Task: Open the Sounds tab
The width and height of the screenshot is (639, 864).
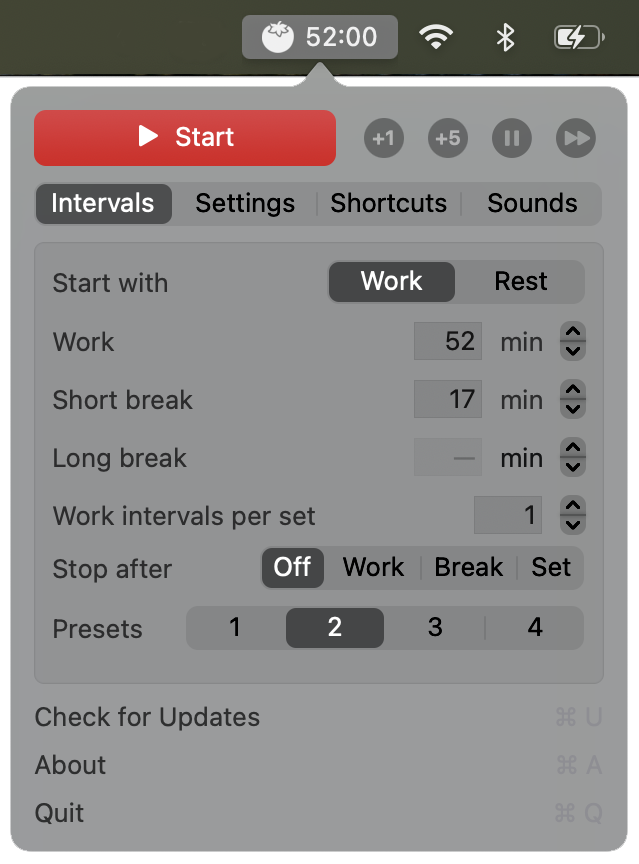Action: 532,203
